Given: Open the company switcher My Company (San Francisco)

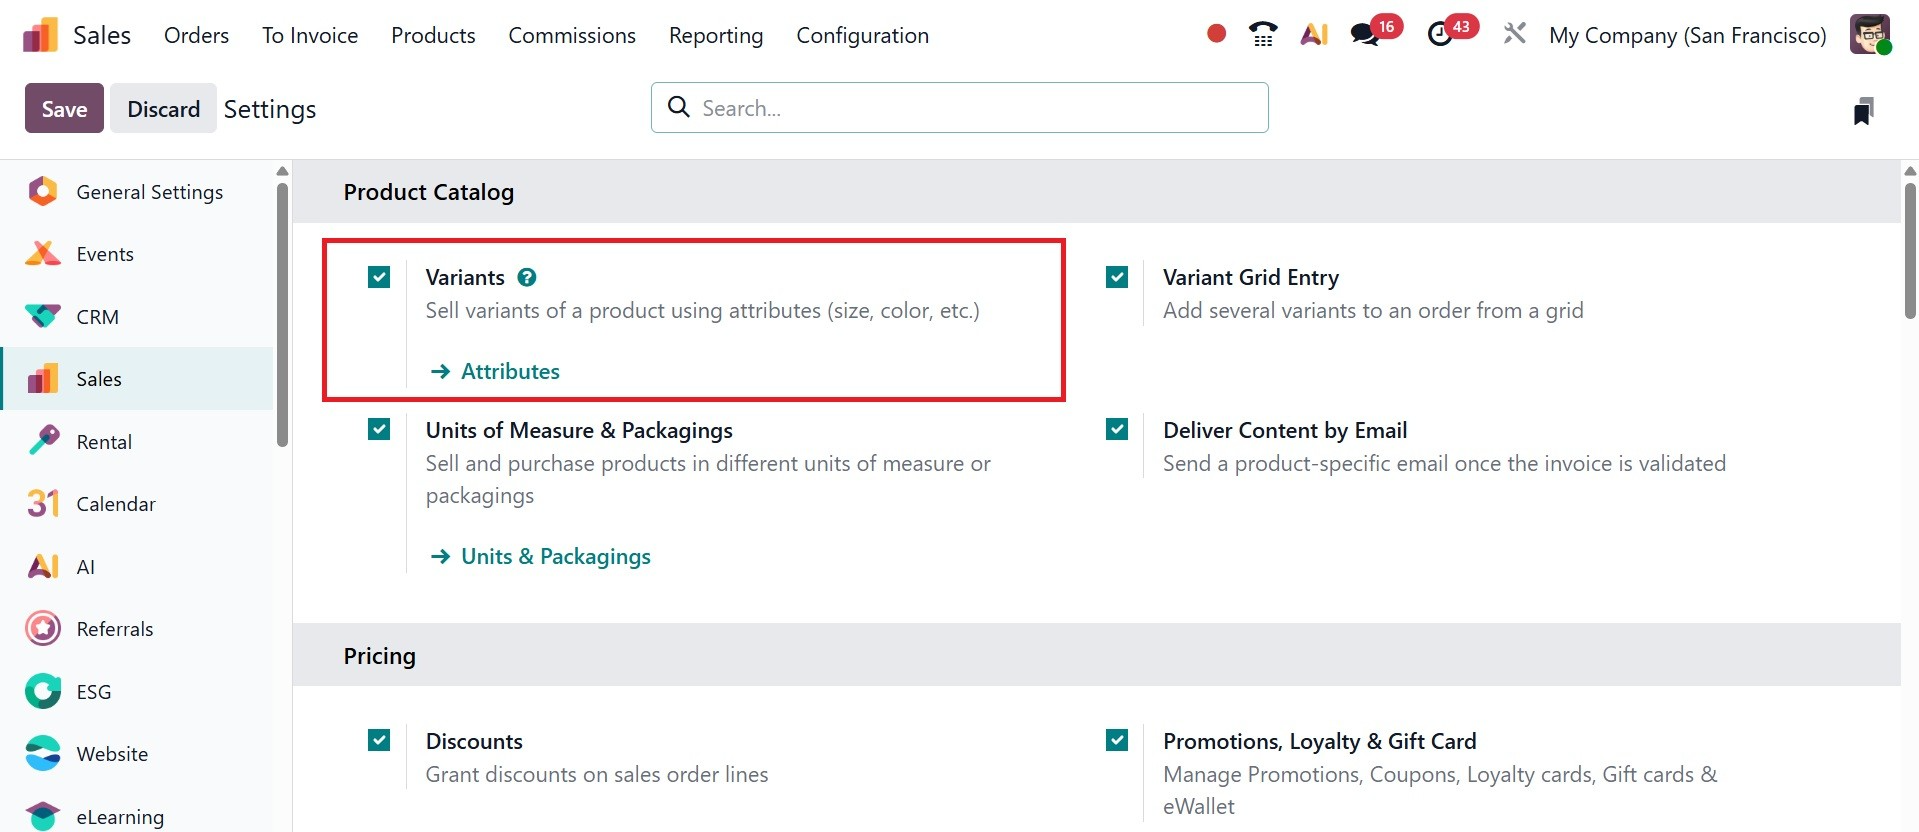Looking at the screenshot, I should (1687, 36).
